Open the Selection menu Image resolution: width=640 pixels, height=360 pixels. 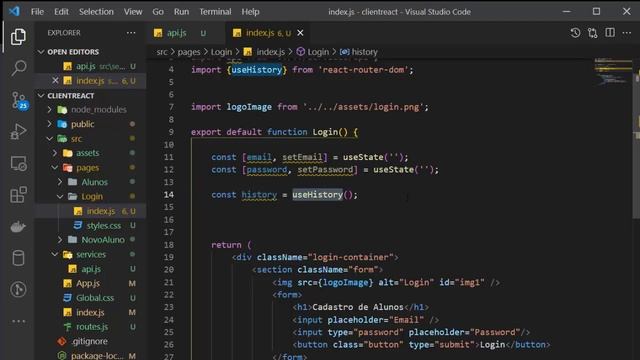96,11
